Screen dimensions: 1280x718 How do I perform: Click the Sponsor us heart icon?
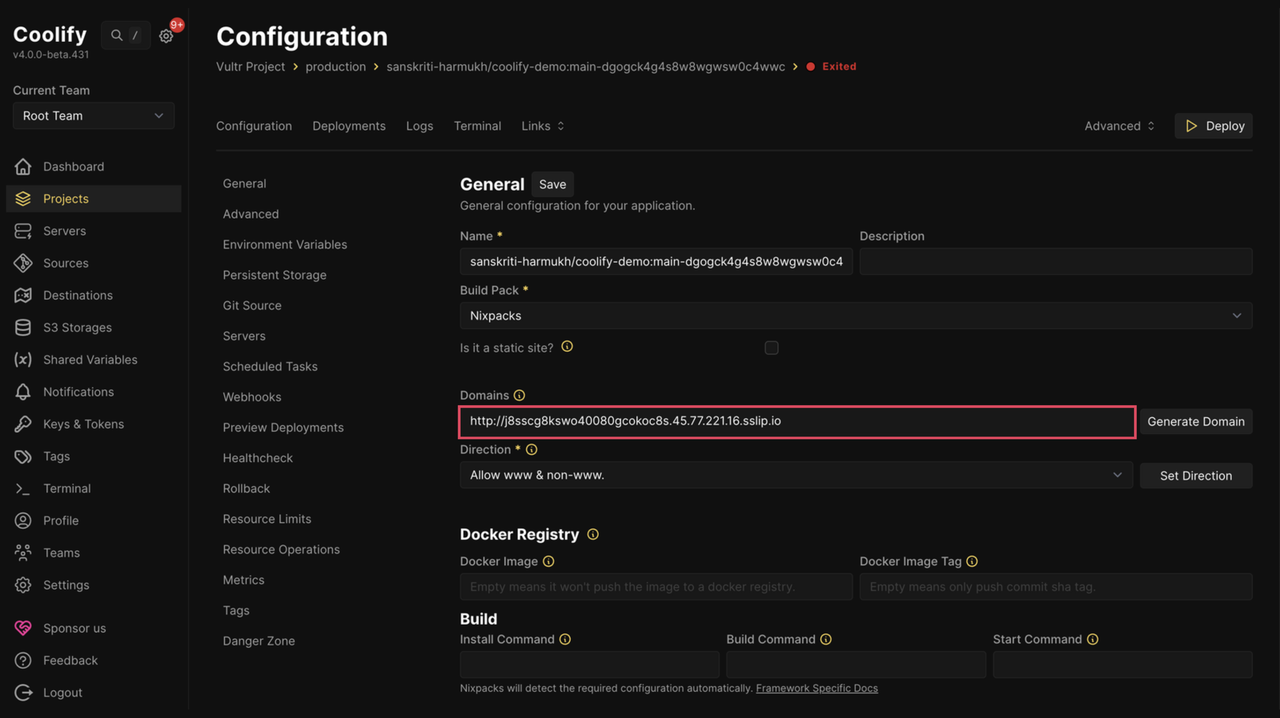pyautogui.click(x=23, y=628)
